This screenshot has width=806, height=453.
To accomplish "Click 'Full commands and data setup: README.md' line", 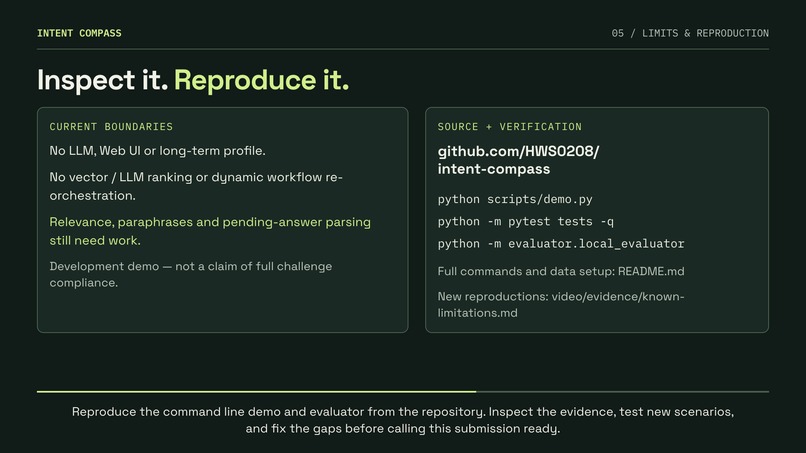I will point(561,271).
